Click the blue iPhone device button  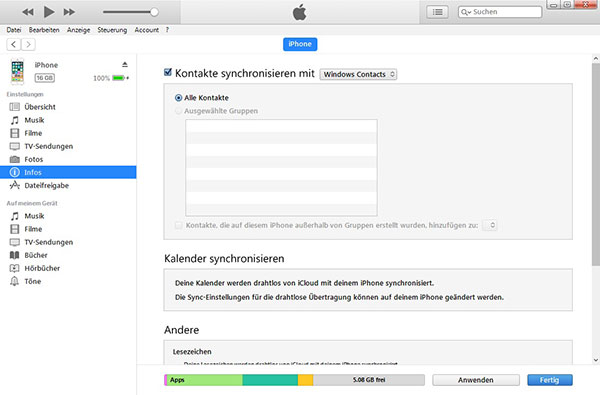click(x=300, y=44)
